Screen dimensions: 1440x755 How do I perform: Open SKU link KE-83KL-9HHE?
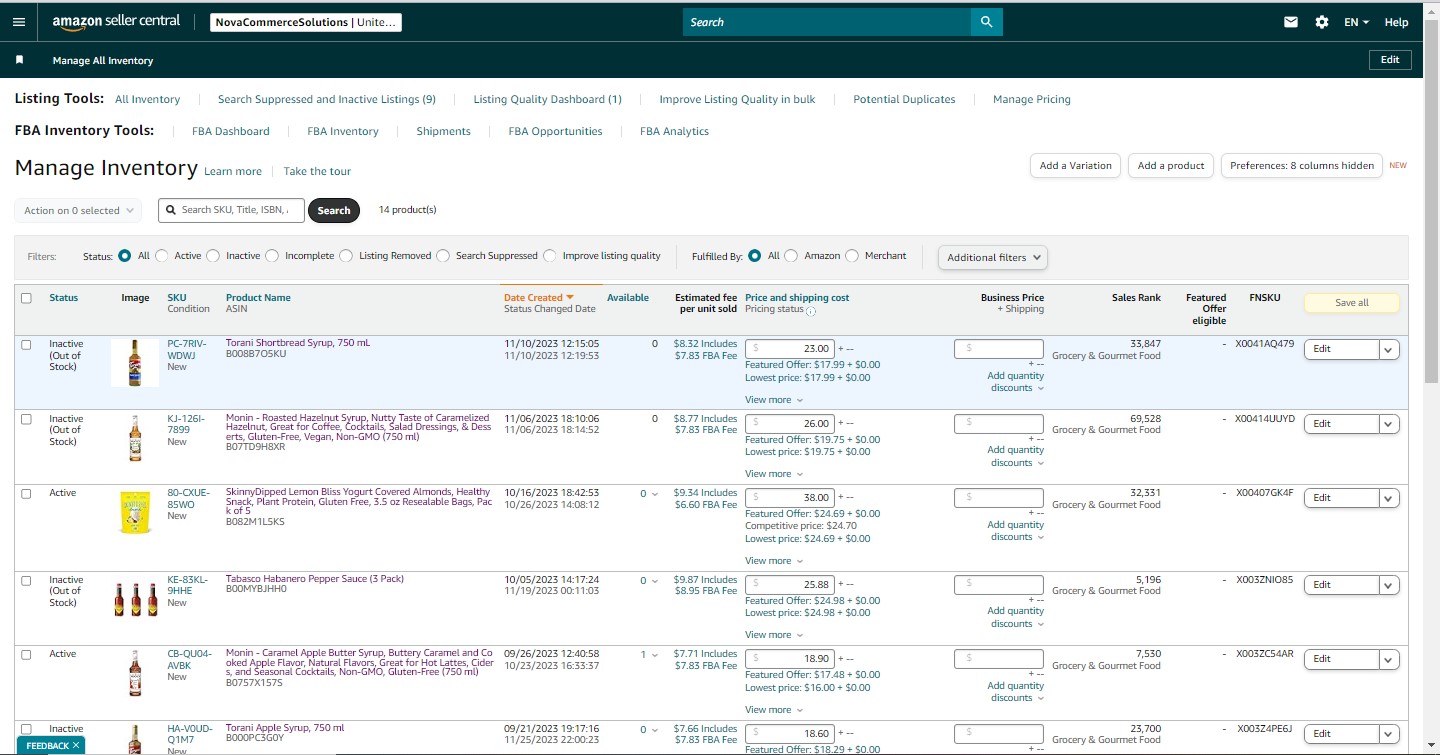click(189, 585)
